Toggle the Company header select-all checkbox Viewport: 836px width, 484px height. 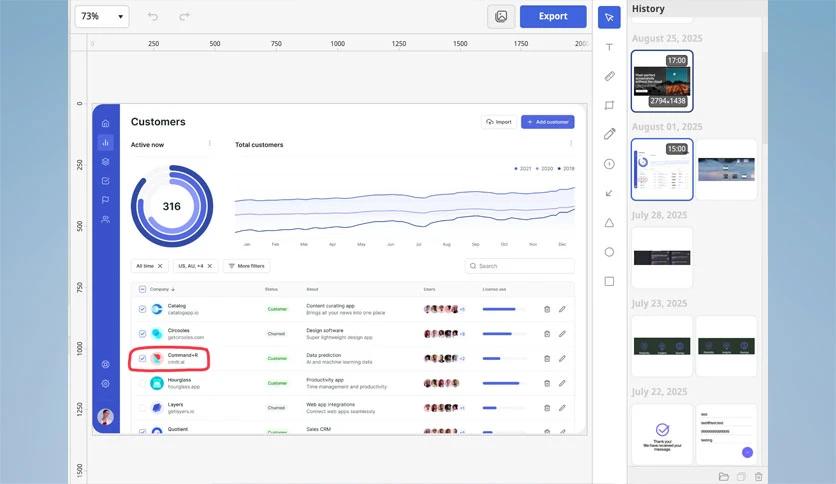click(x=142, y=289)
